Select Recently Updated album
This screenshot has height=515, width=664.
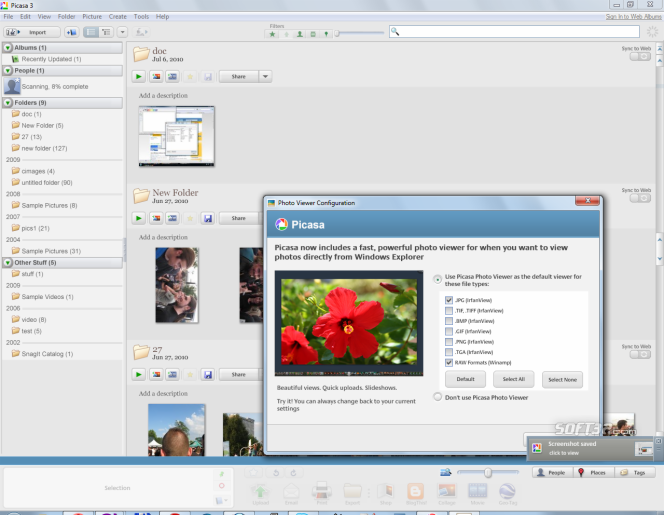pyautogui.click(x=51, y=59)
